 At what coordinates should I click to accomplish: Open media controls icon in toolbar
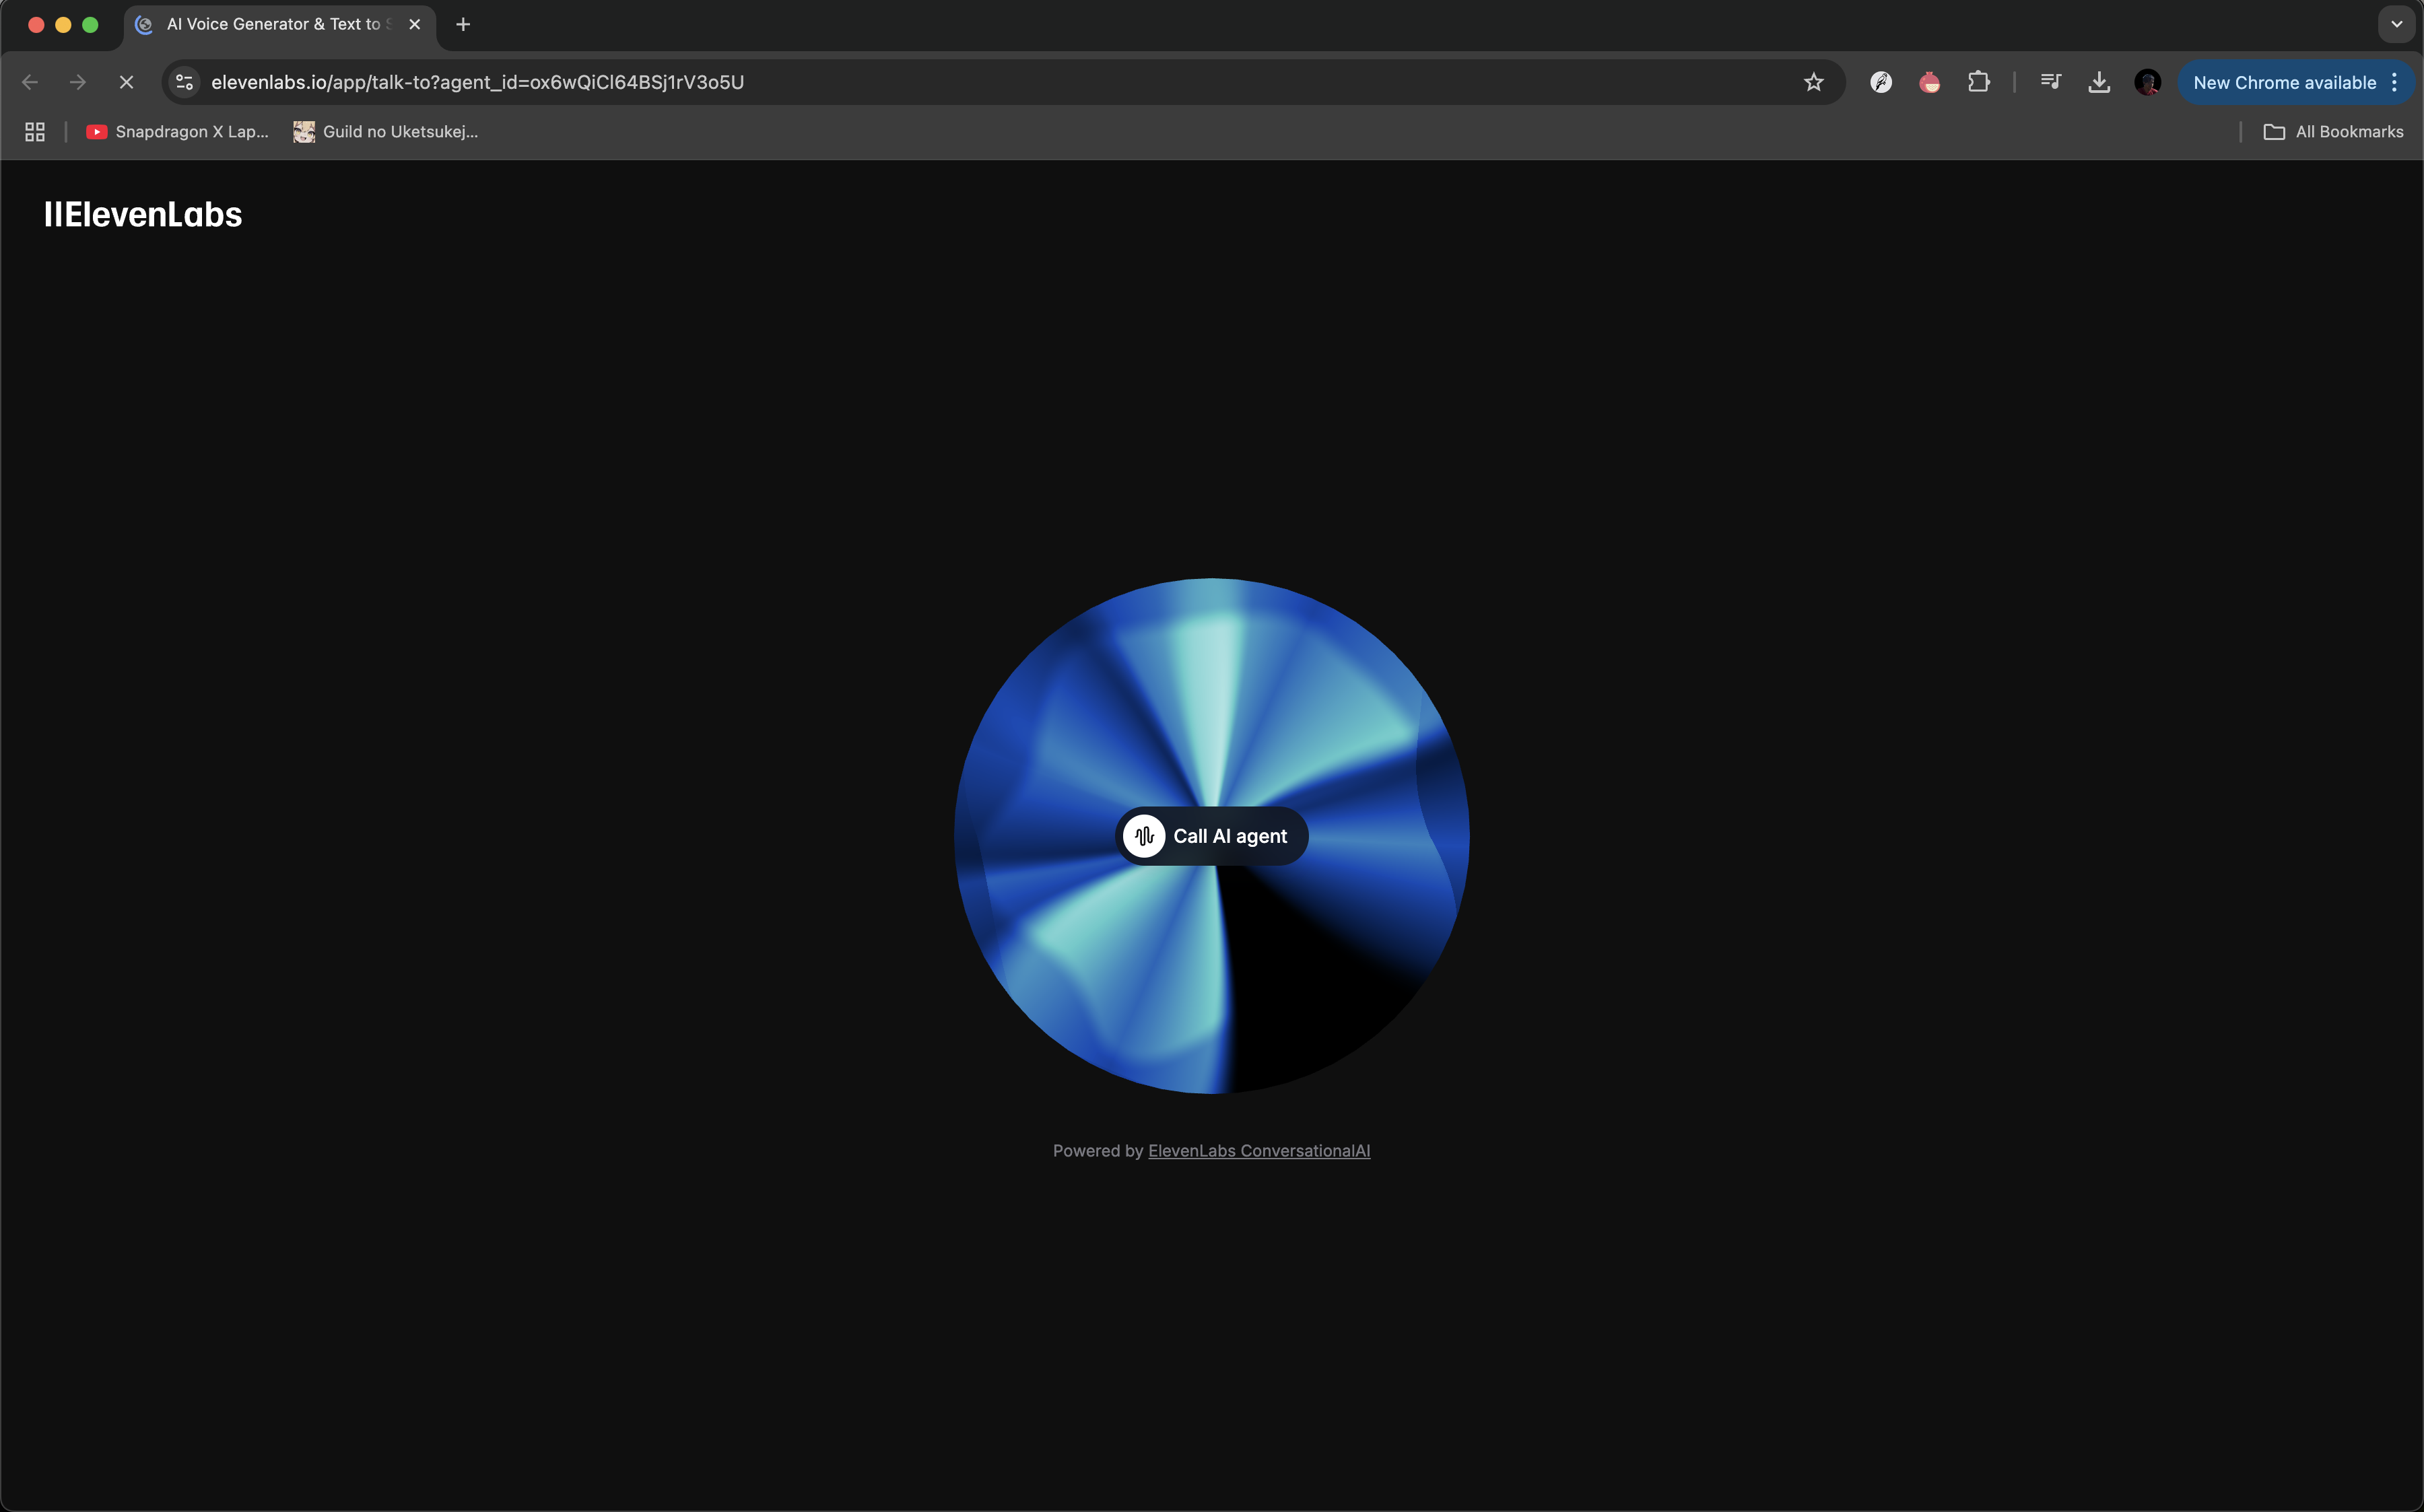2050,82
